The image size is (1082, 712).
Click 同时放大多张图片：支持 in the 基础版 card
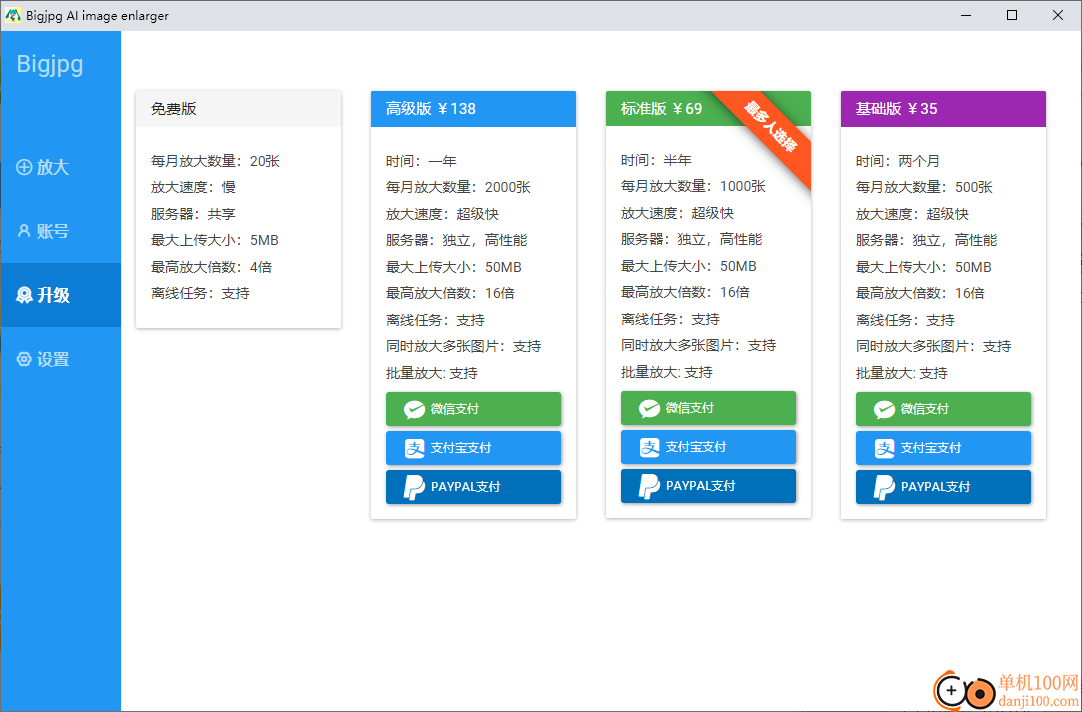pyautogui.click(x=934, y=346)
